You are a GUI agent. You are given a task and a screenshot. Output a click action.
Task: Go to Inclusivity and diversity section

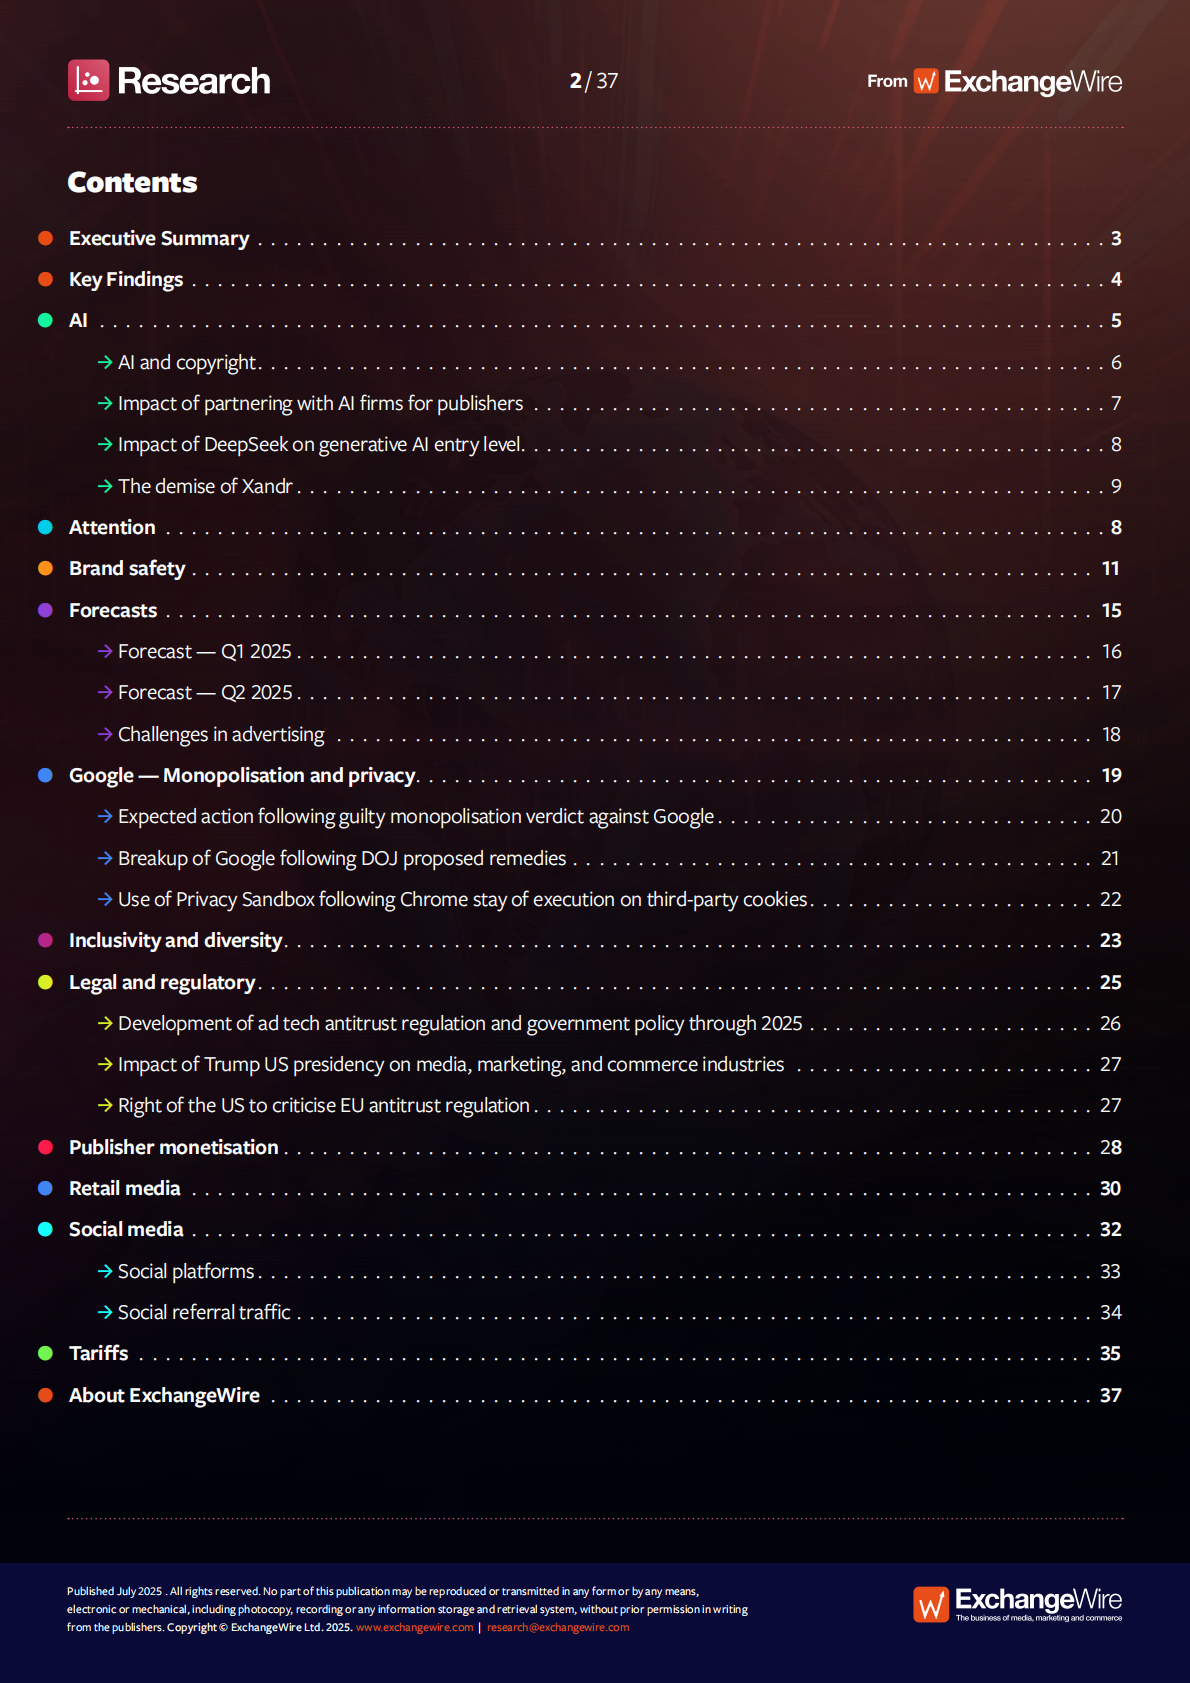click(x=175, y=941)
